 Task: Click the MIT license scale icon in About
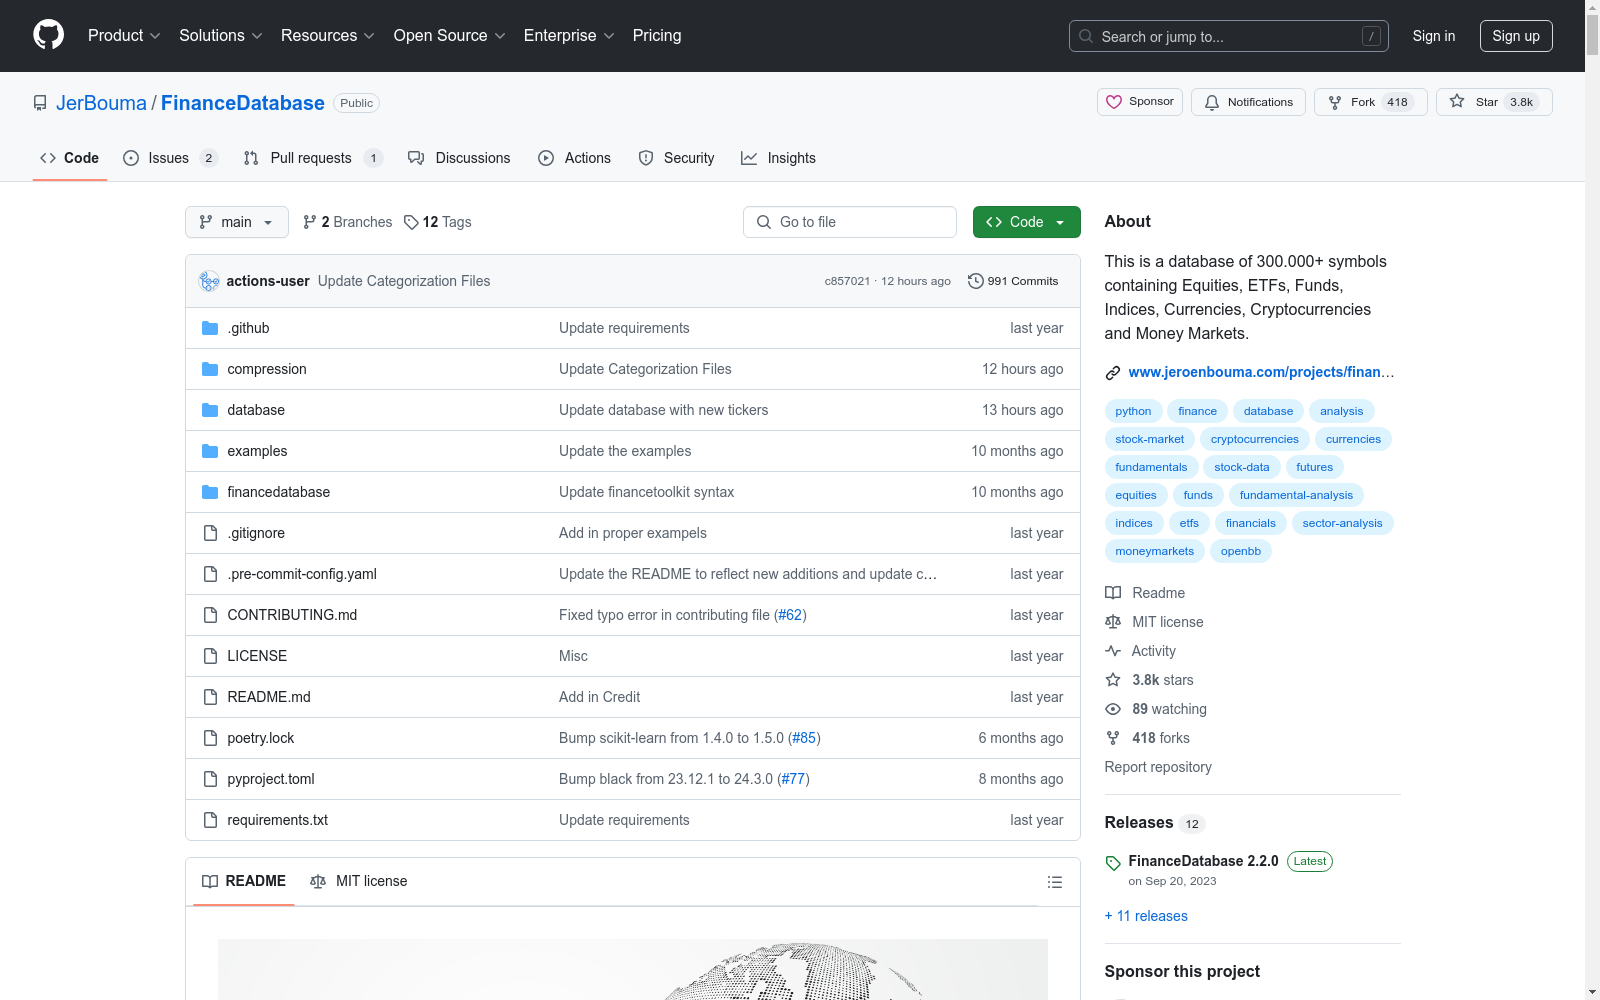point(1113,622)
